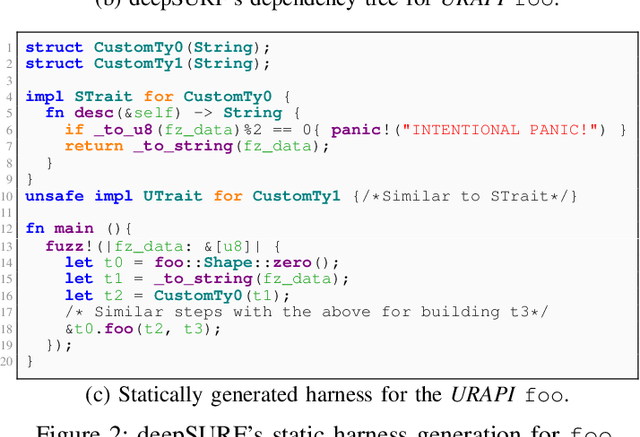Screen dimensions: 640x437
Task: Click line number 18 in the gutter
Action: click(7, 329)
